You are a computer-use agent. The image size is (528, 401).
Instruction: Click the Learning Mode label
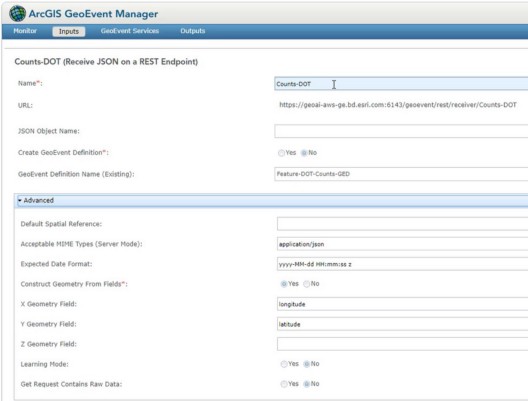[x=44, y=364]
